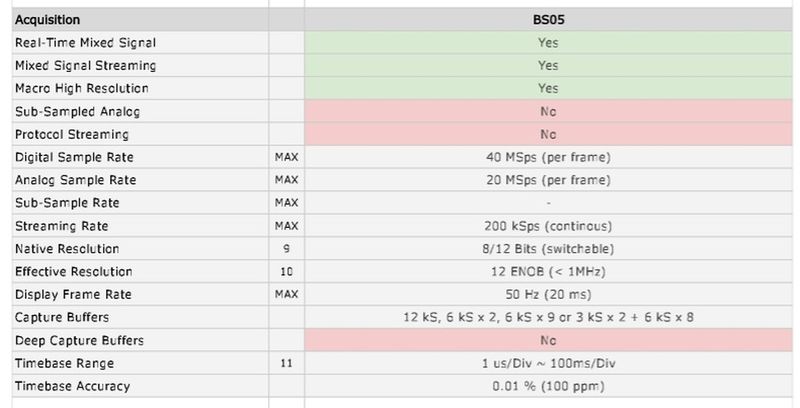Open footnote 11 beside Timebase Range

287,364
